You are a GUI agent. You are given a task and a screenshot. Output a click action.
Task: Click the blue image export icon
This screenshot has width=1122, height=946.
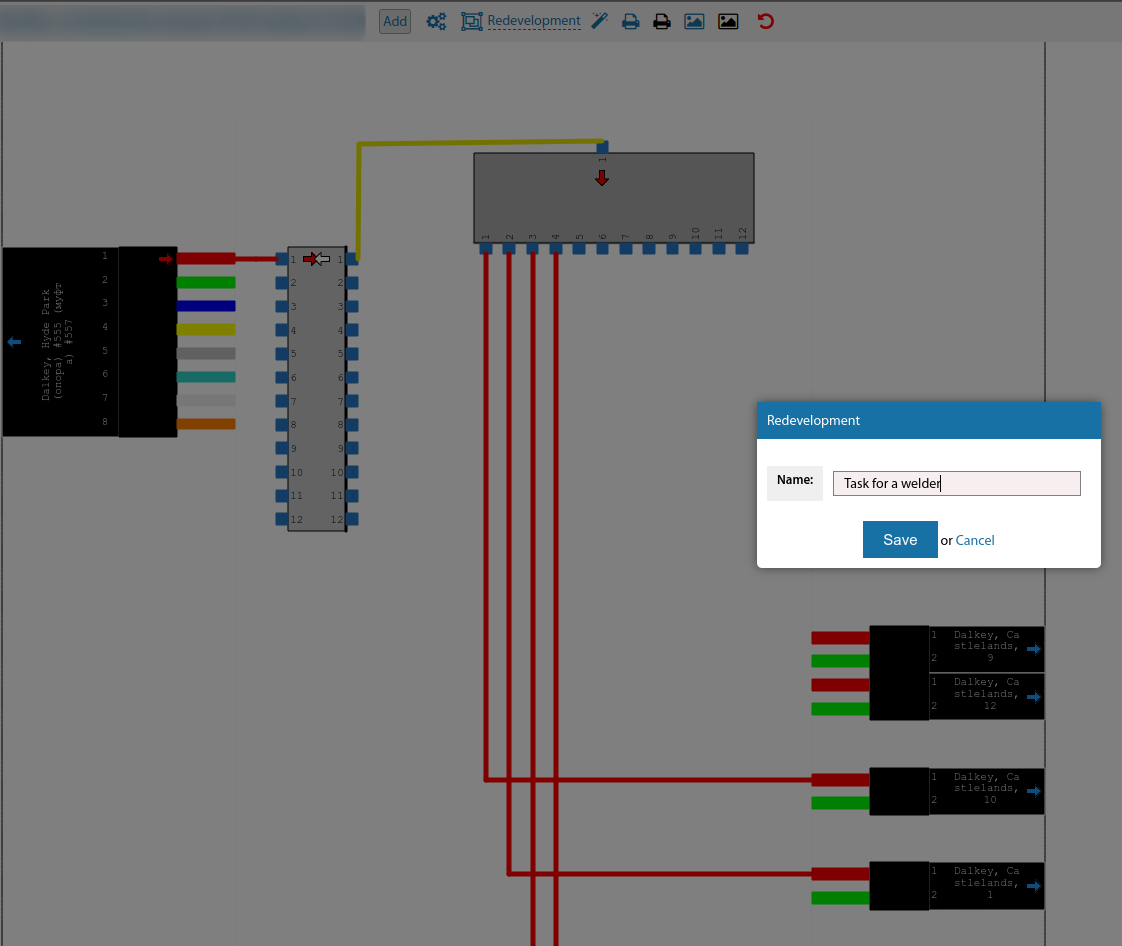tap(694, 21)
